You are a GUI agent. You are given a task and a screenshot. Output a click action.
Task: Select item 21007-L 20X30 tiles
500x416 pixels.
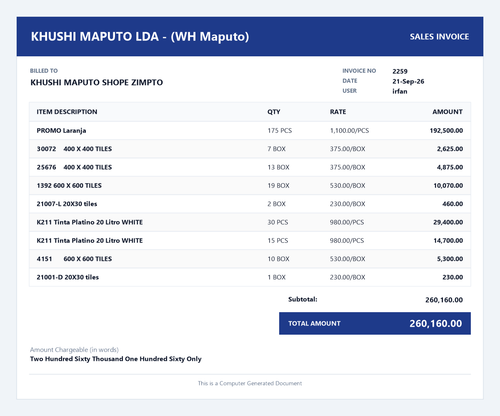pyautogui.click(x=67, y=204)
